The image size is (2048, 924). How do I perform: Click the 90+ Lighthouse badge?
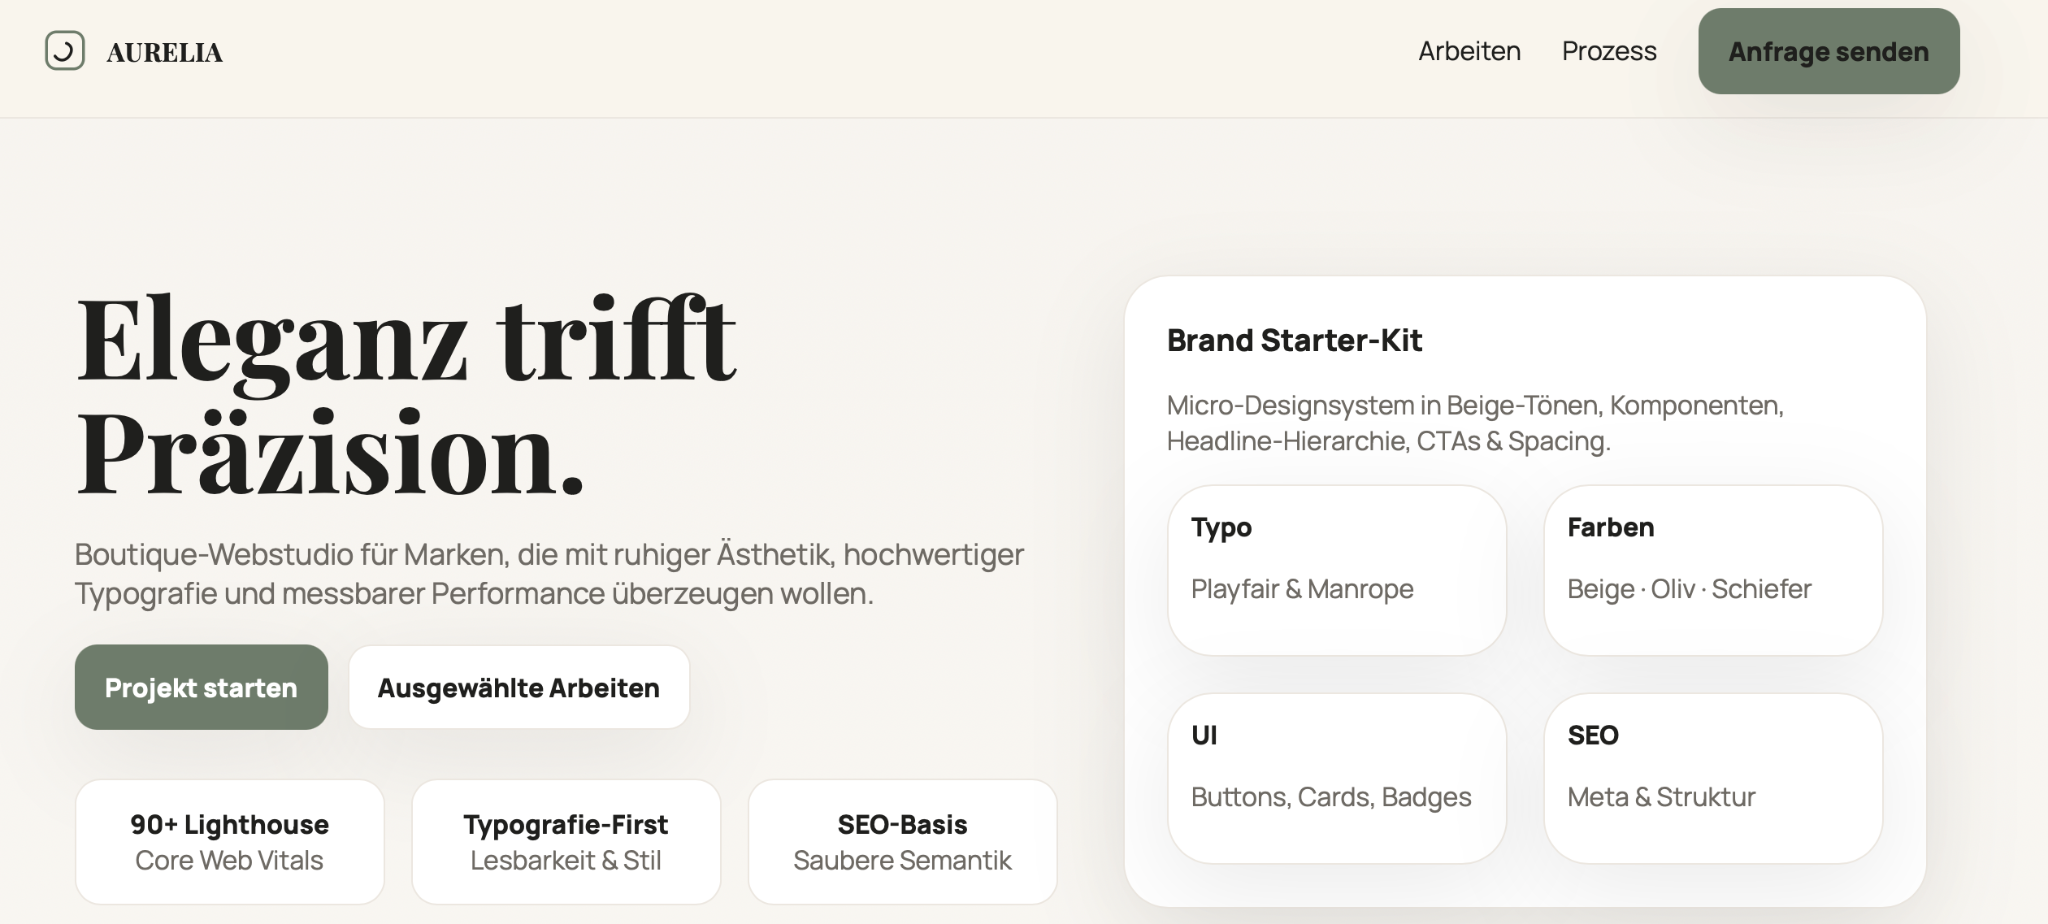click(x=229, y=840)
